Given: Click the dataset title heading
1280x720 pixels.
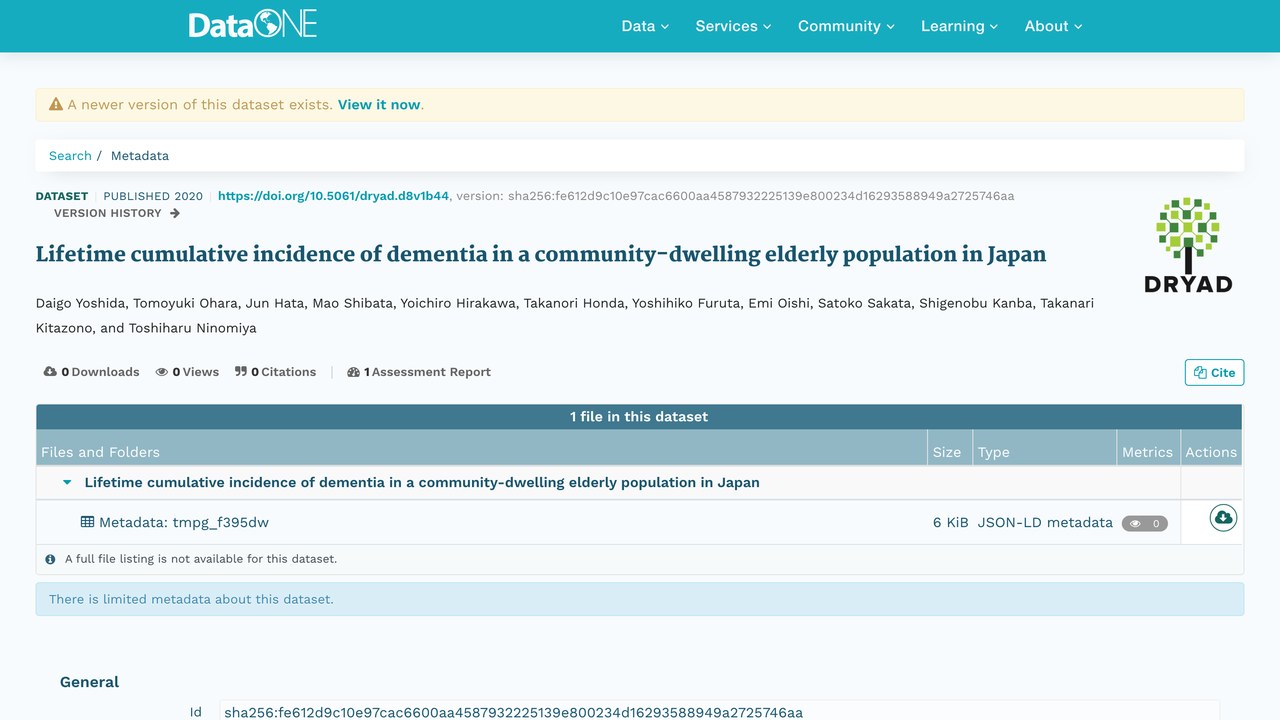Looking at the screenshot, I should pos(541,254).
